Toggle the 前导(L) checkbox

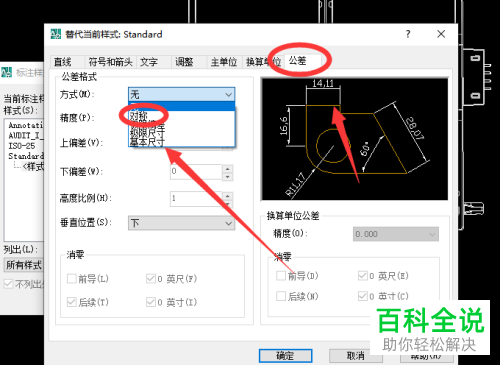tap(72, 278)
